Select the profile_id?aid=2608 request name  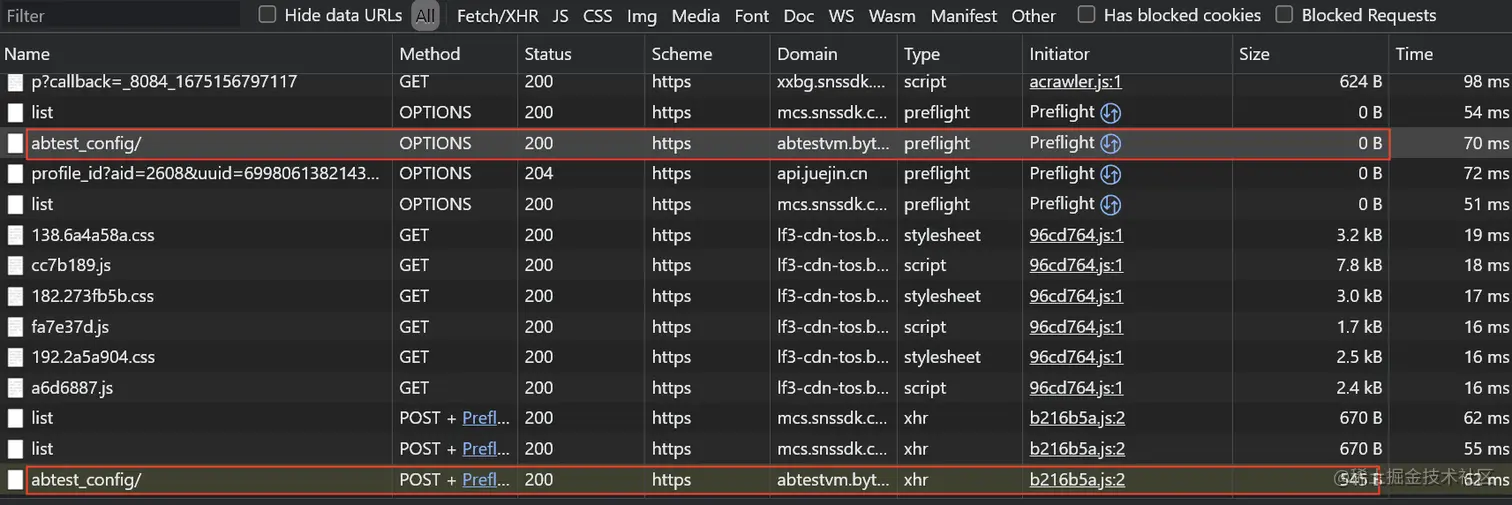point(205,174)
